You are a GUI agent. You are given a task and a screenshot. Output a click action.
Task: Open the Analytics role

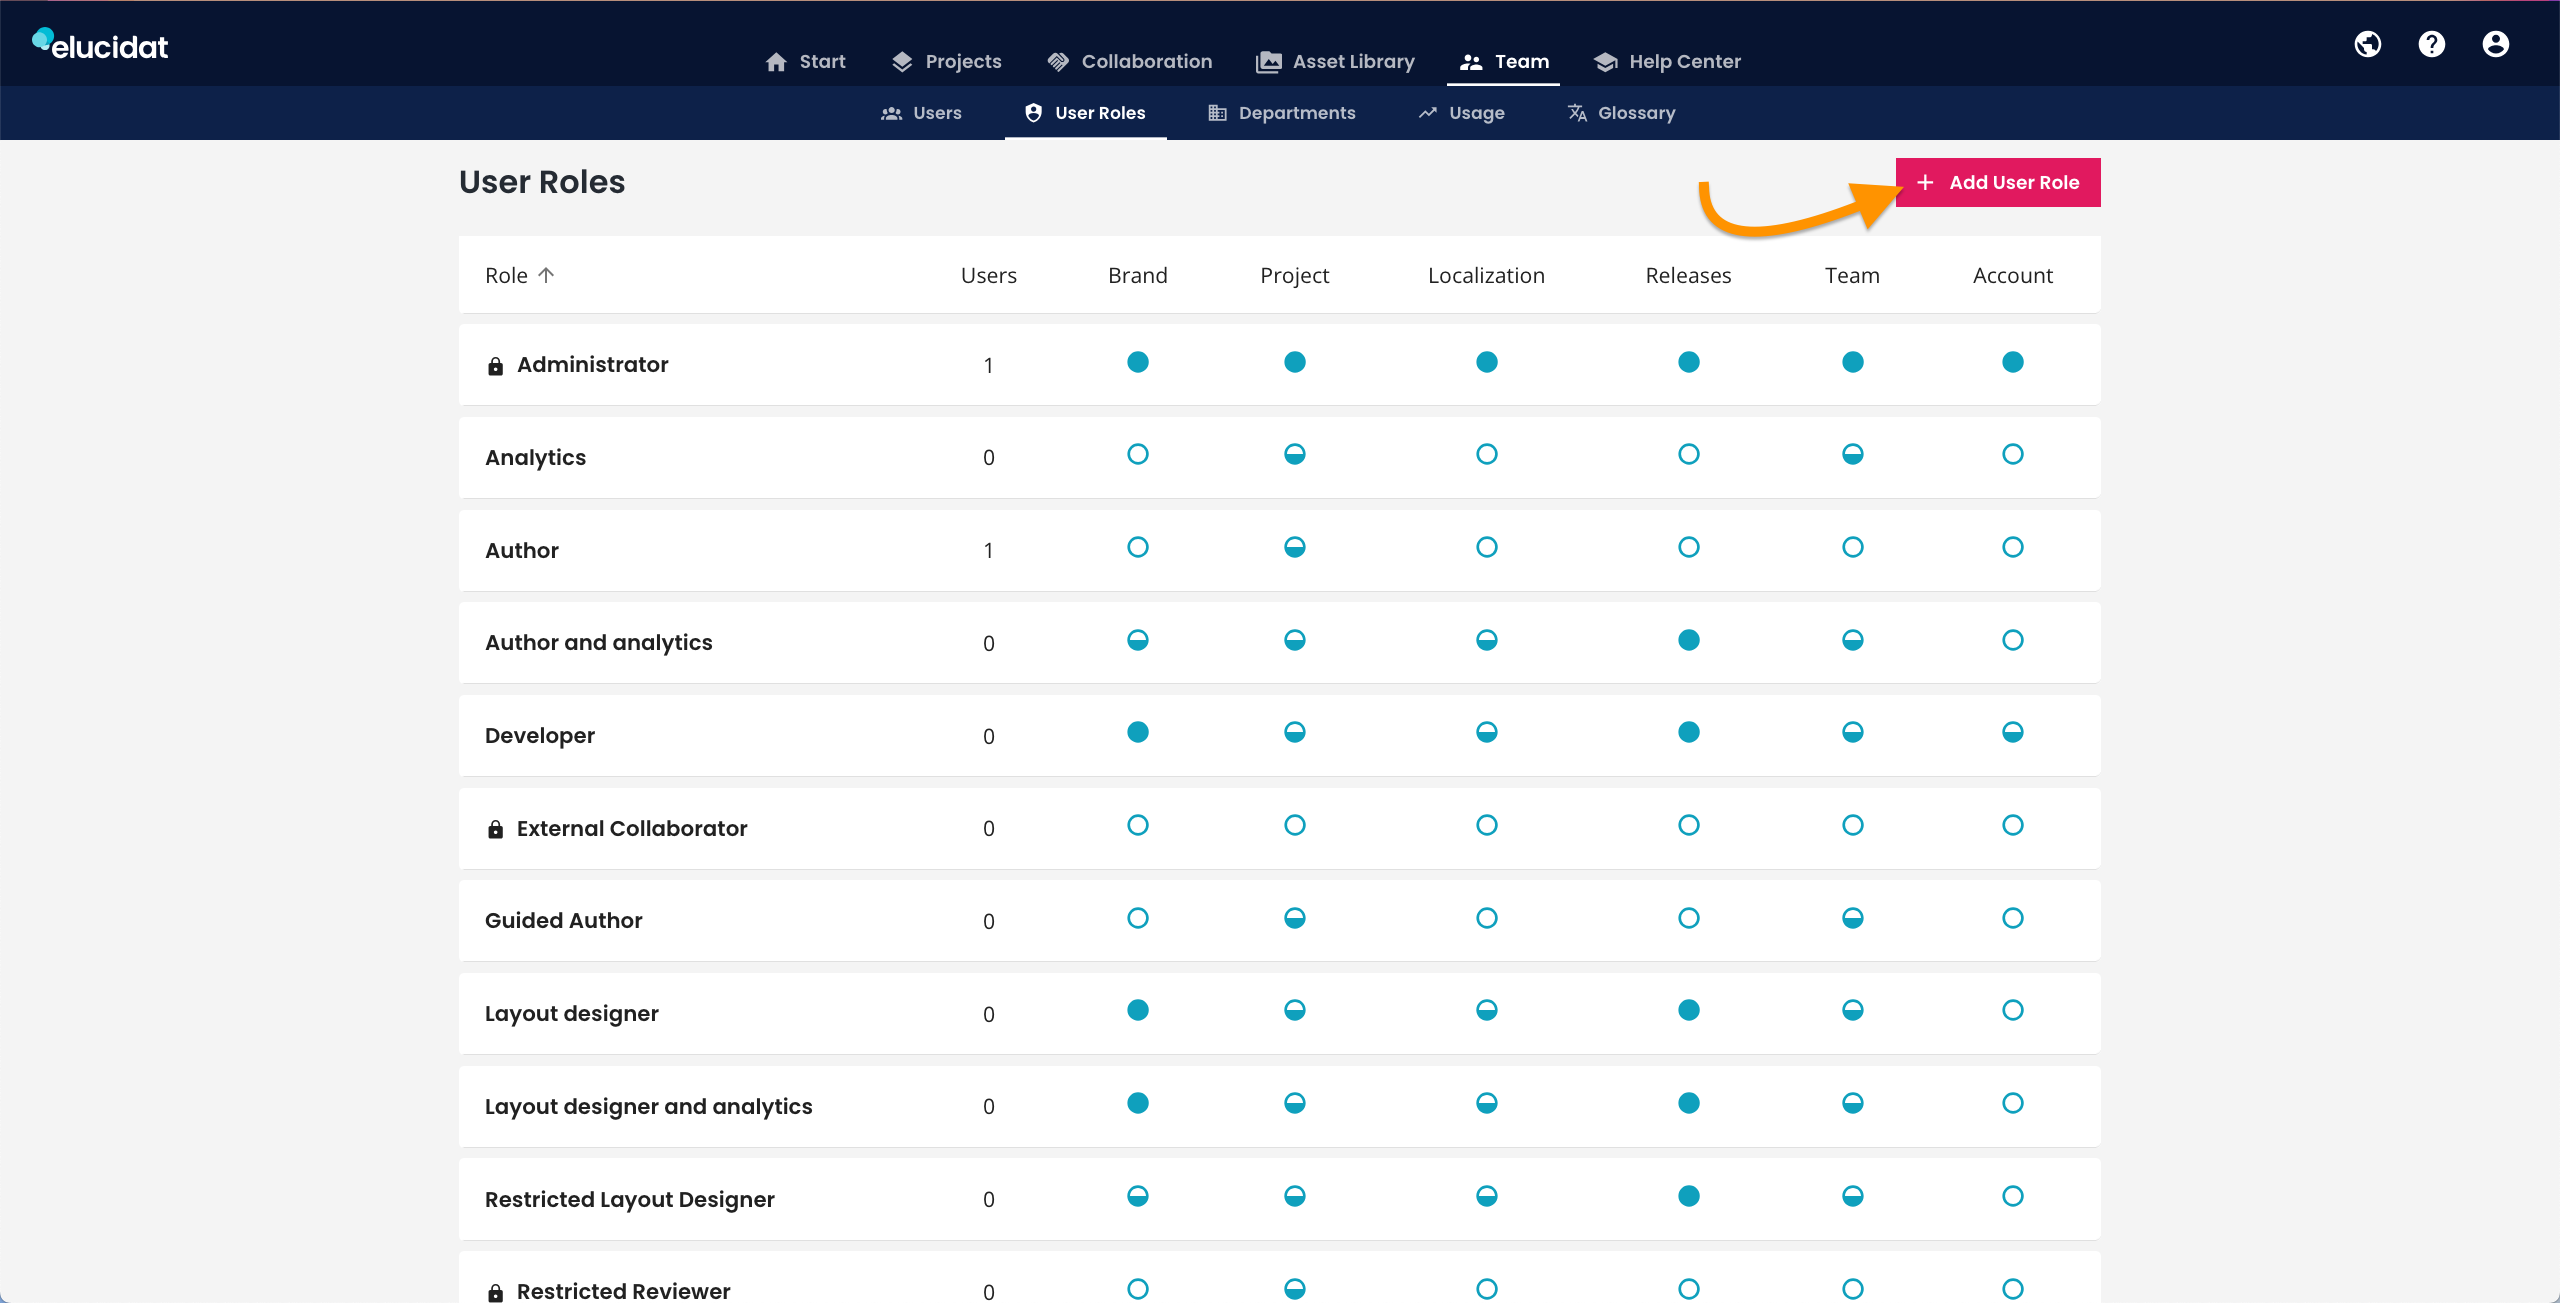(535, 457)
